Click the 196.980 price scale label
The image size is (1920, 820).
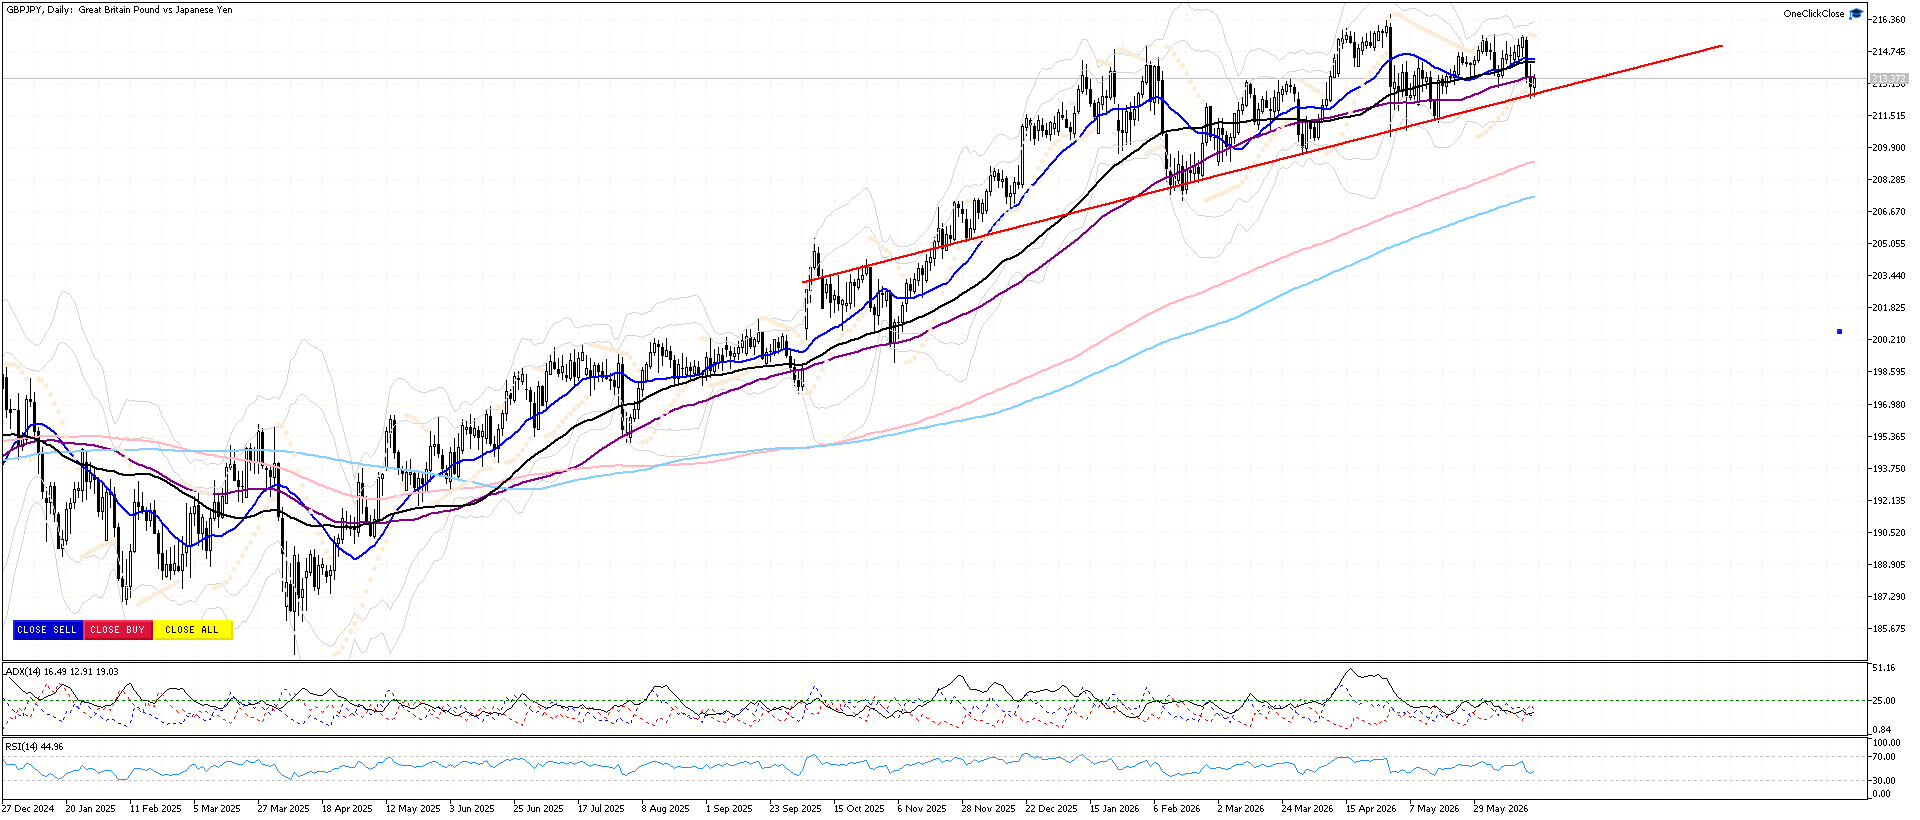tap(1888, 405)
